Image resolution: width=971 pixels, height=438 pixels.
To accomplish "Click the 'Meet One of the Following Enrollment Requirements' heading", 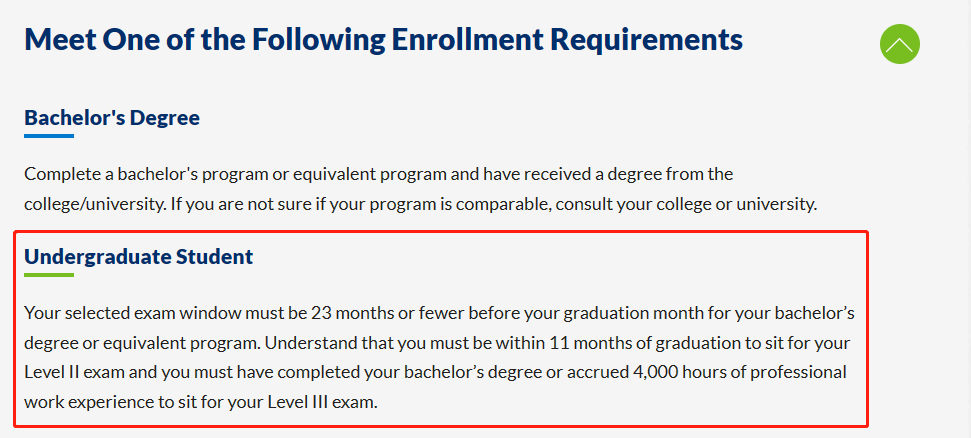I will pos(383,40).
